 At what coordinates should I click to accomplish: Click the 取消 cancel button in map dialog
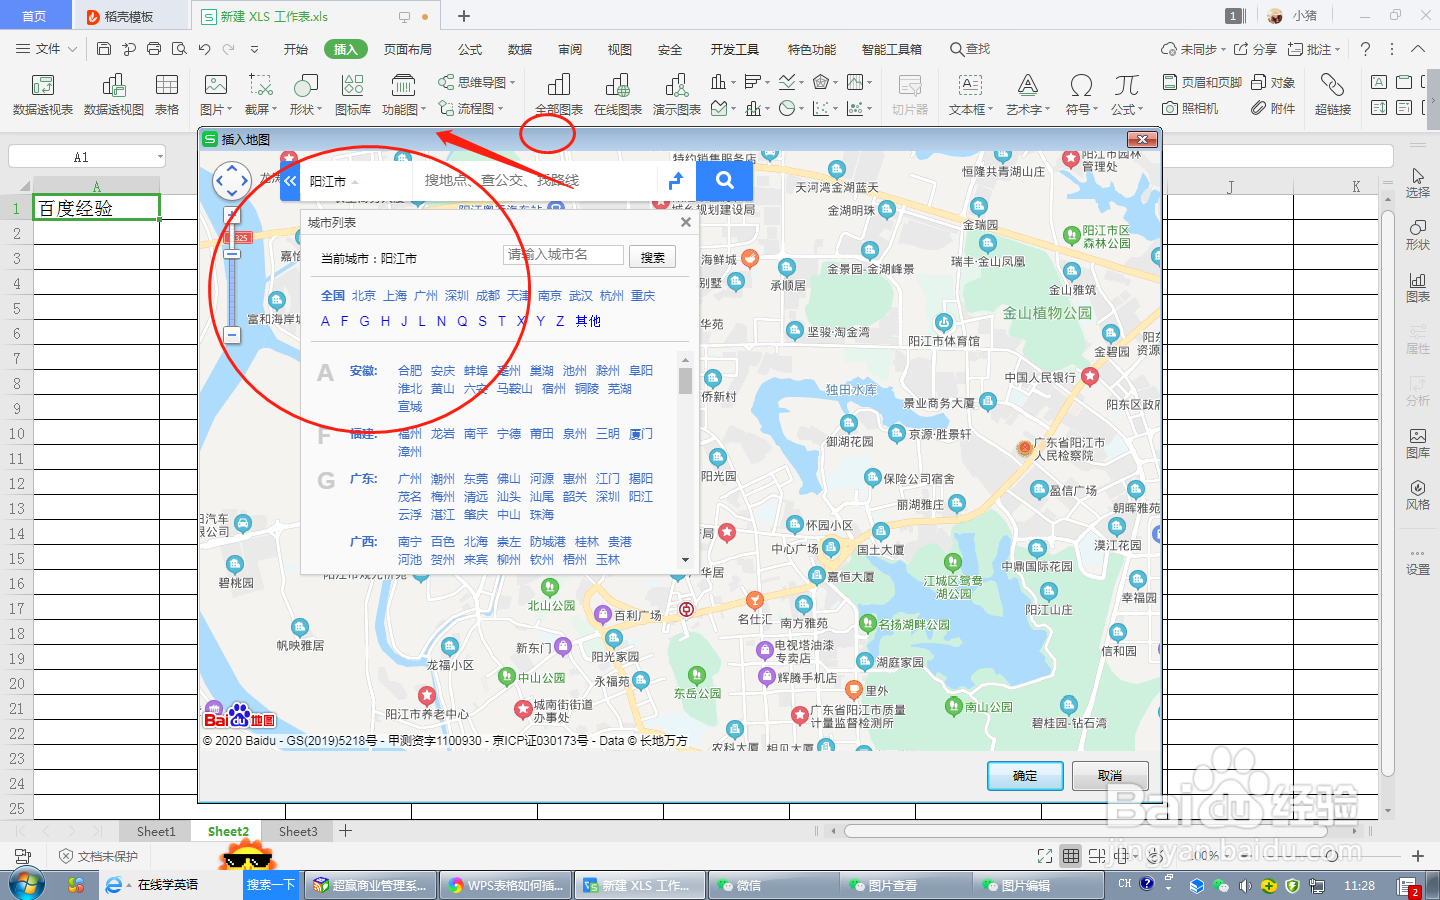click(1110, 776)
